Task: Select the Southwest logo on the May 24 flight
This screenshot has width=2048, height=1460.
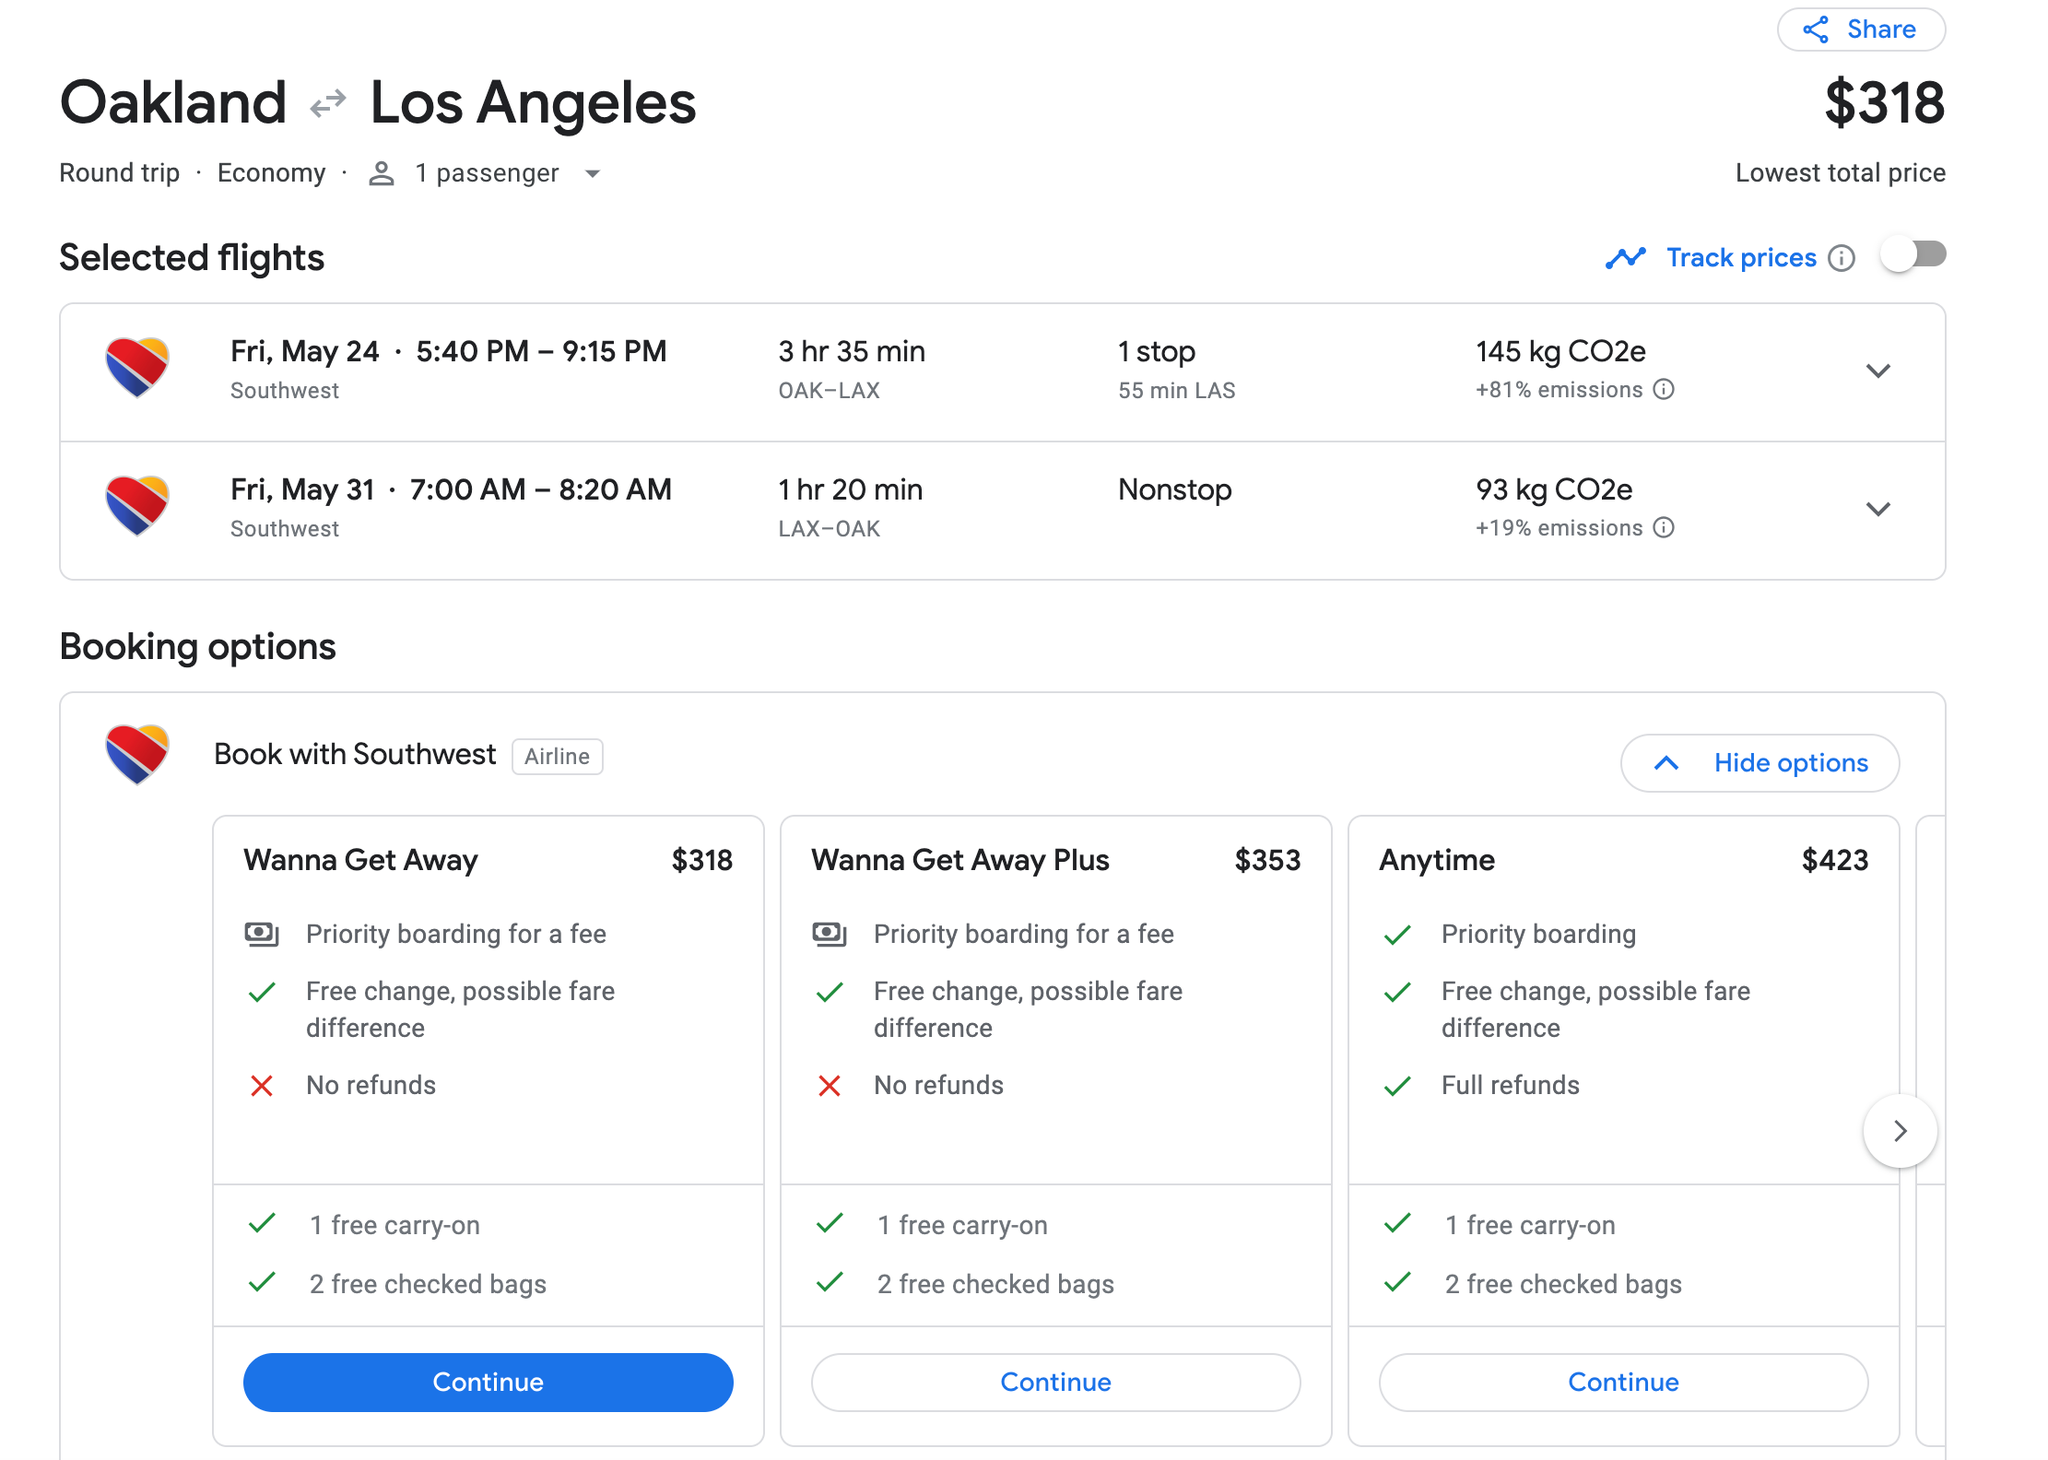Action: (137, 368)
